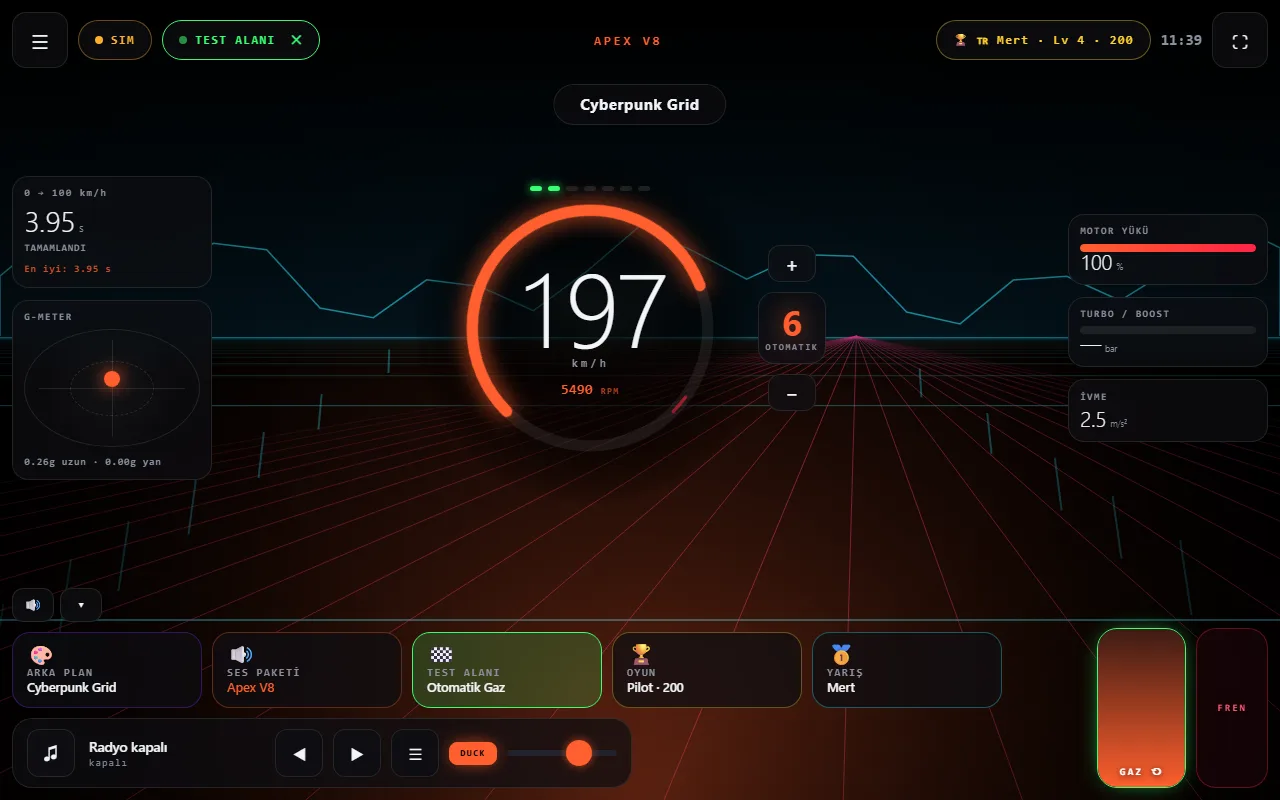Click the Cyberpunk Grid title pill

tap(640, 104)
